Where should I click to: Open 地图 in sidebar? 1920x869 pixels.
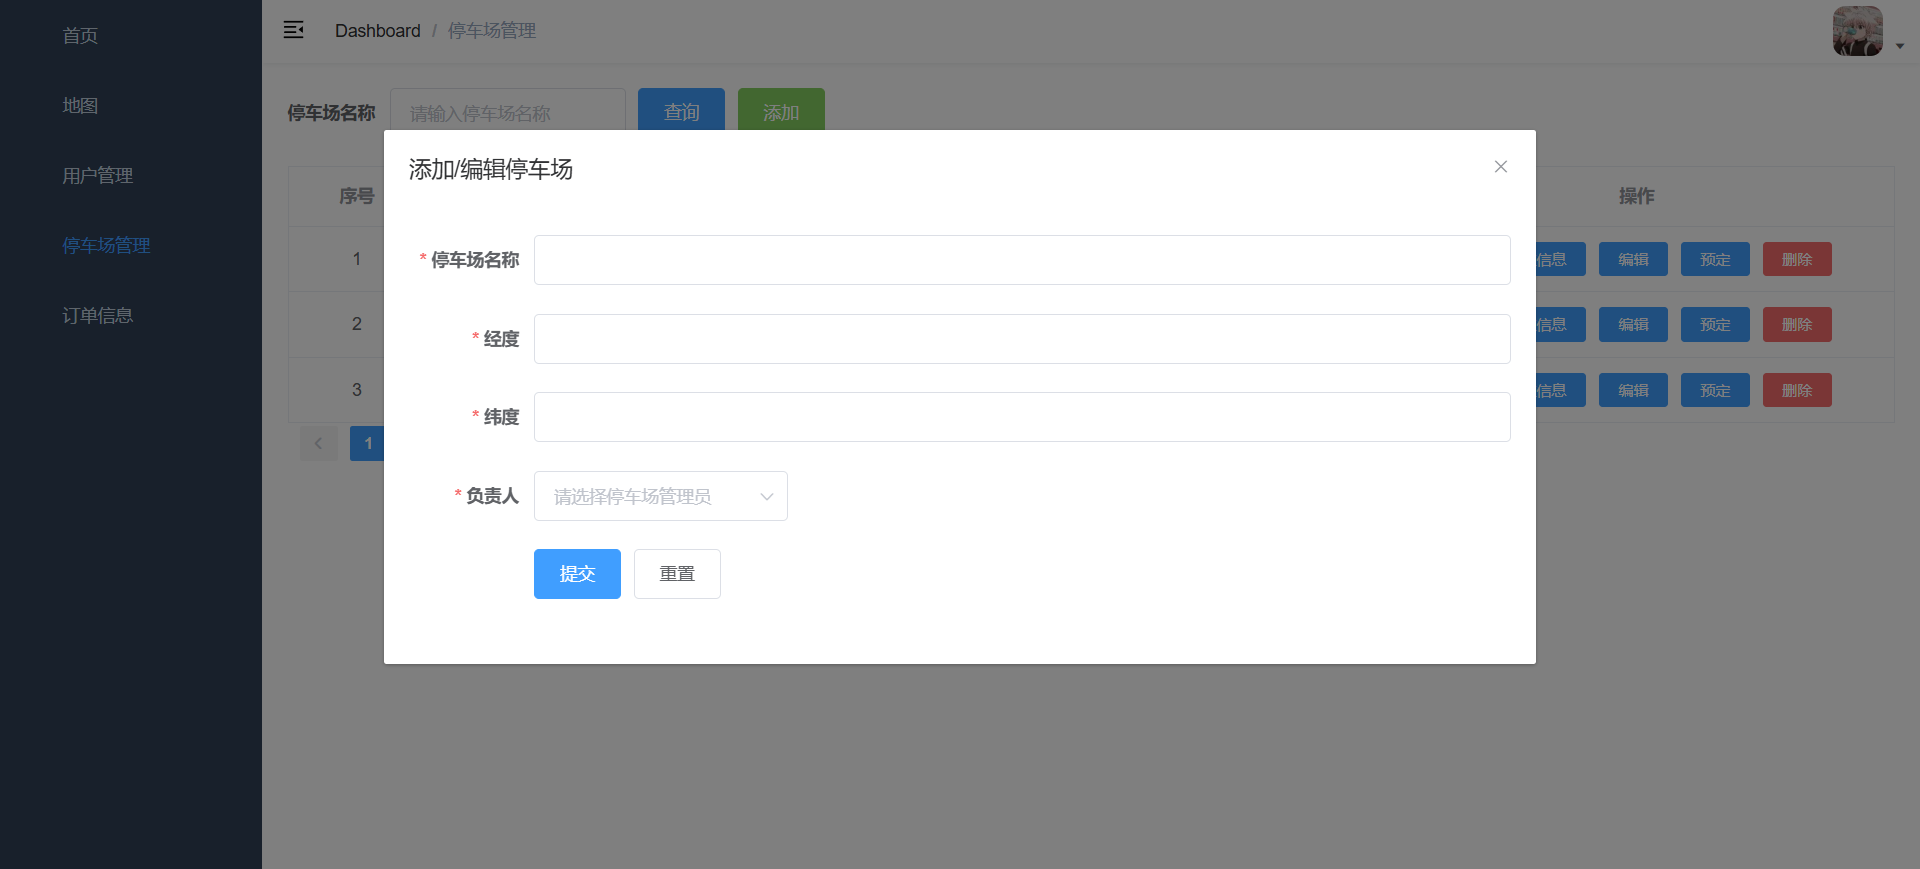[80, 106]
